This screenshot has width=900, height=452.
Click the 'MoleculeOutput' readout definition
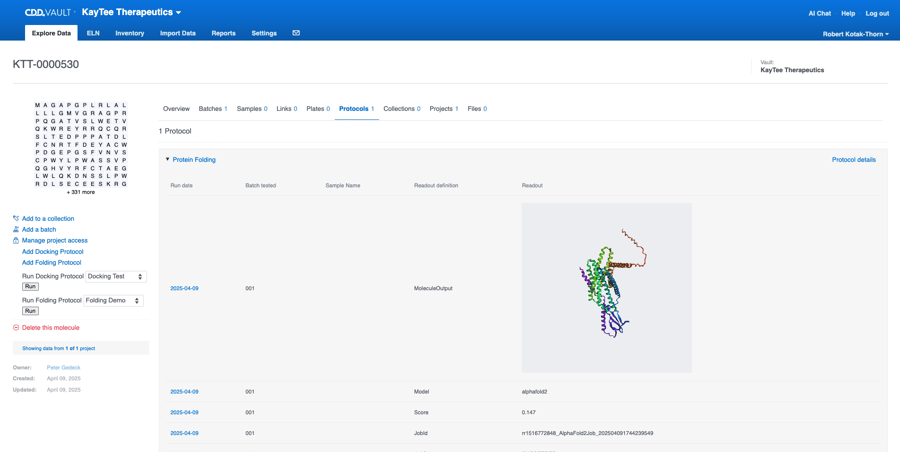[433, 288]
